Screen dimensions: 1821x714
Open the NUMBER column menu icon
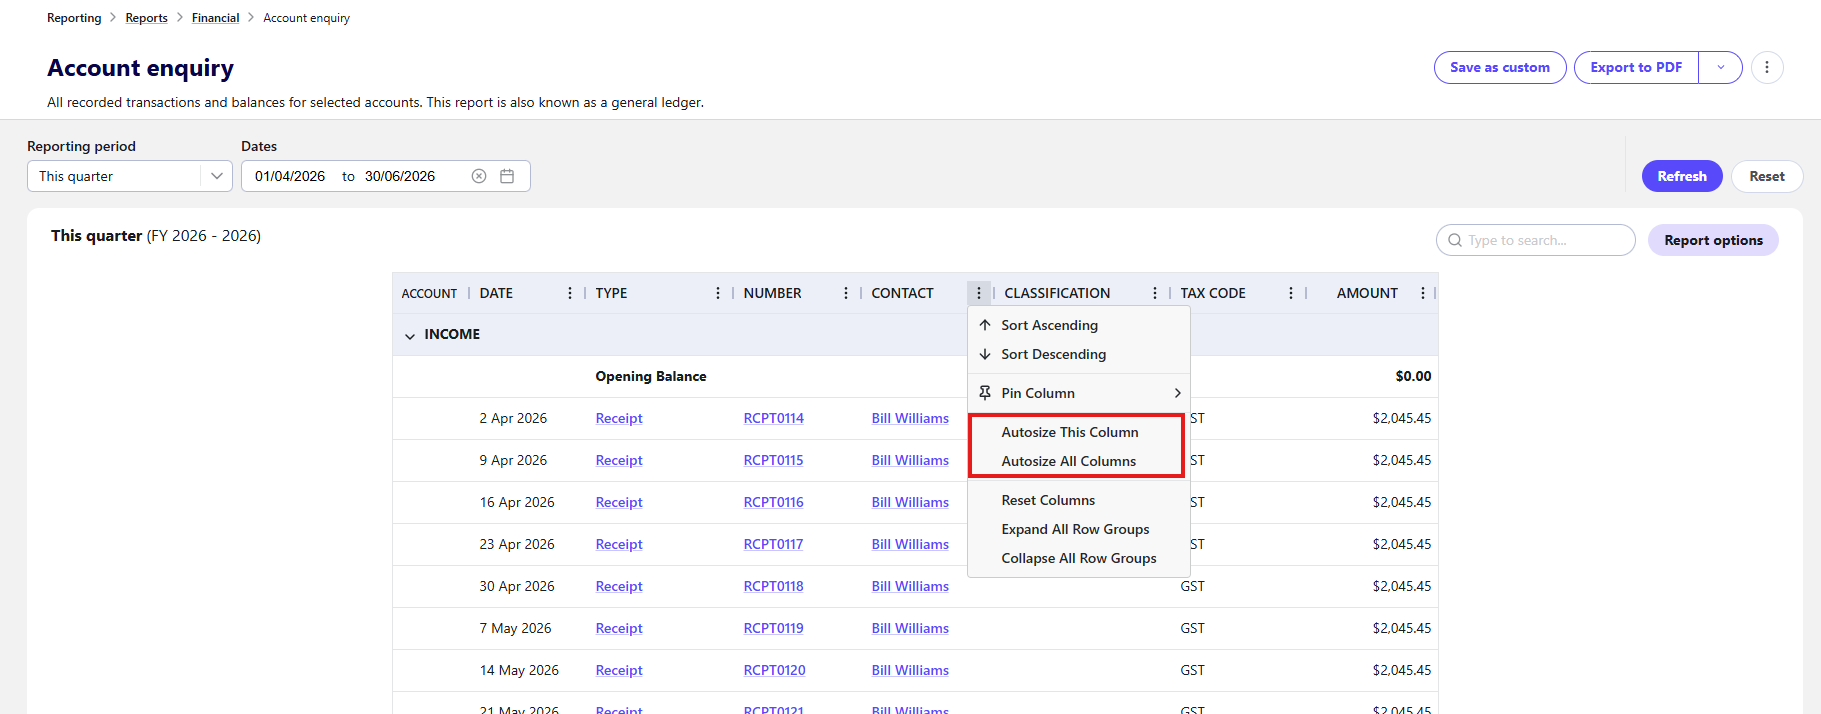(846, 293)
